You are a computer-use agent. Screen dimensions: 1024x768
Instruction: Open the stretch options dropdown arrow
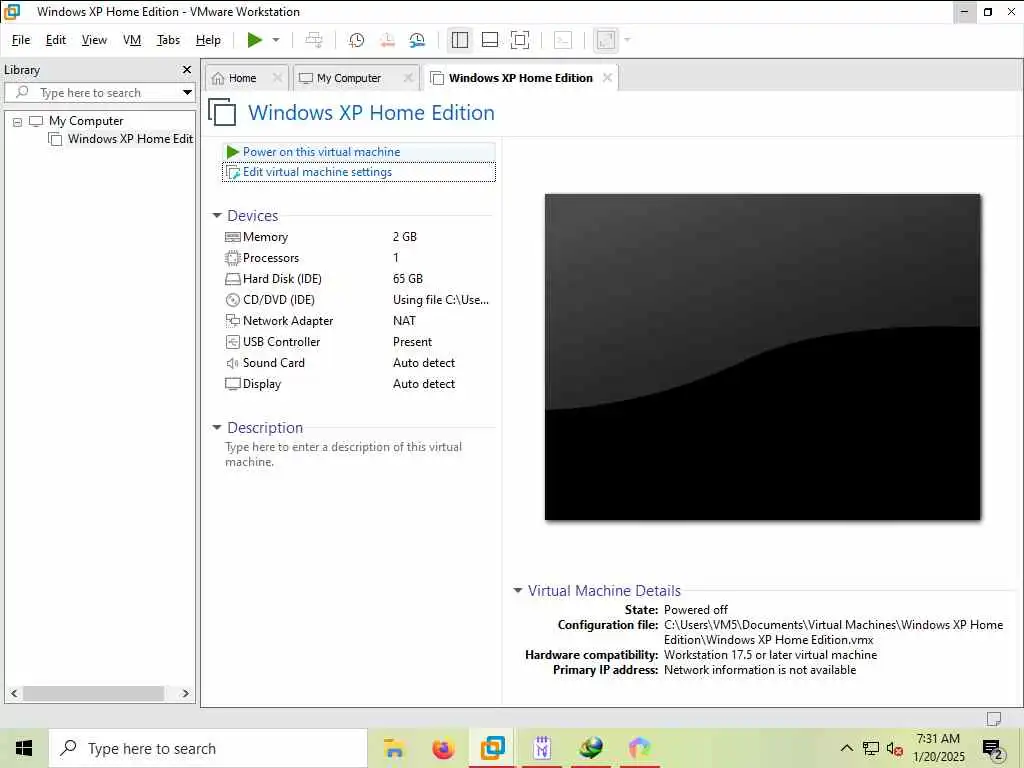point(627,40)
